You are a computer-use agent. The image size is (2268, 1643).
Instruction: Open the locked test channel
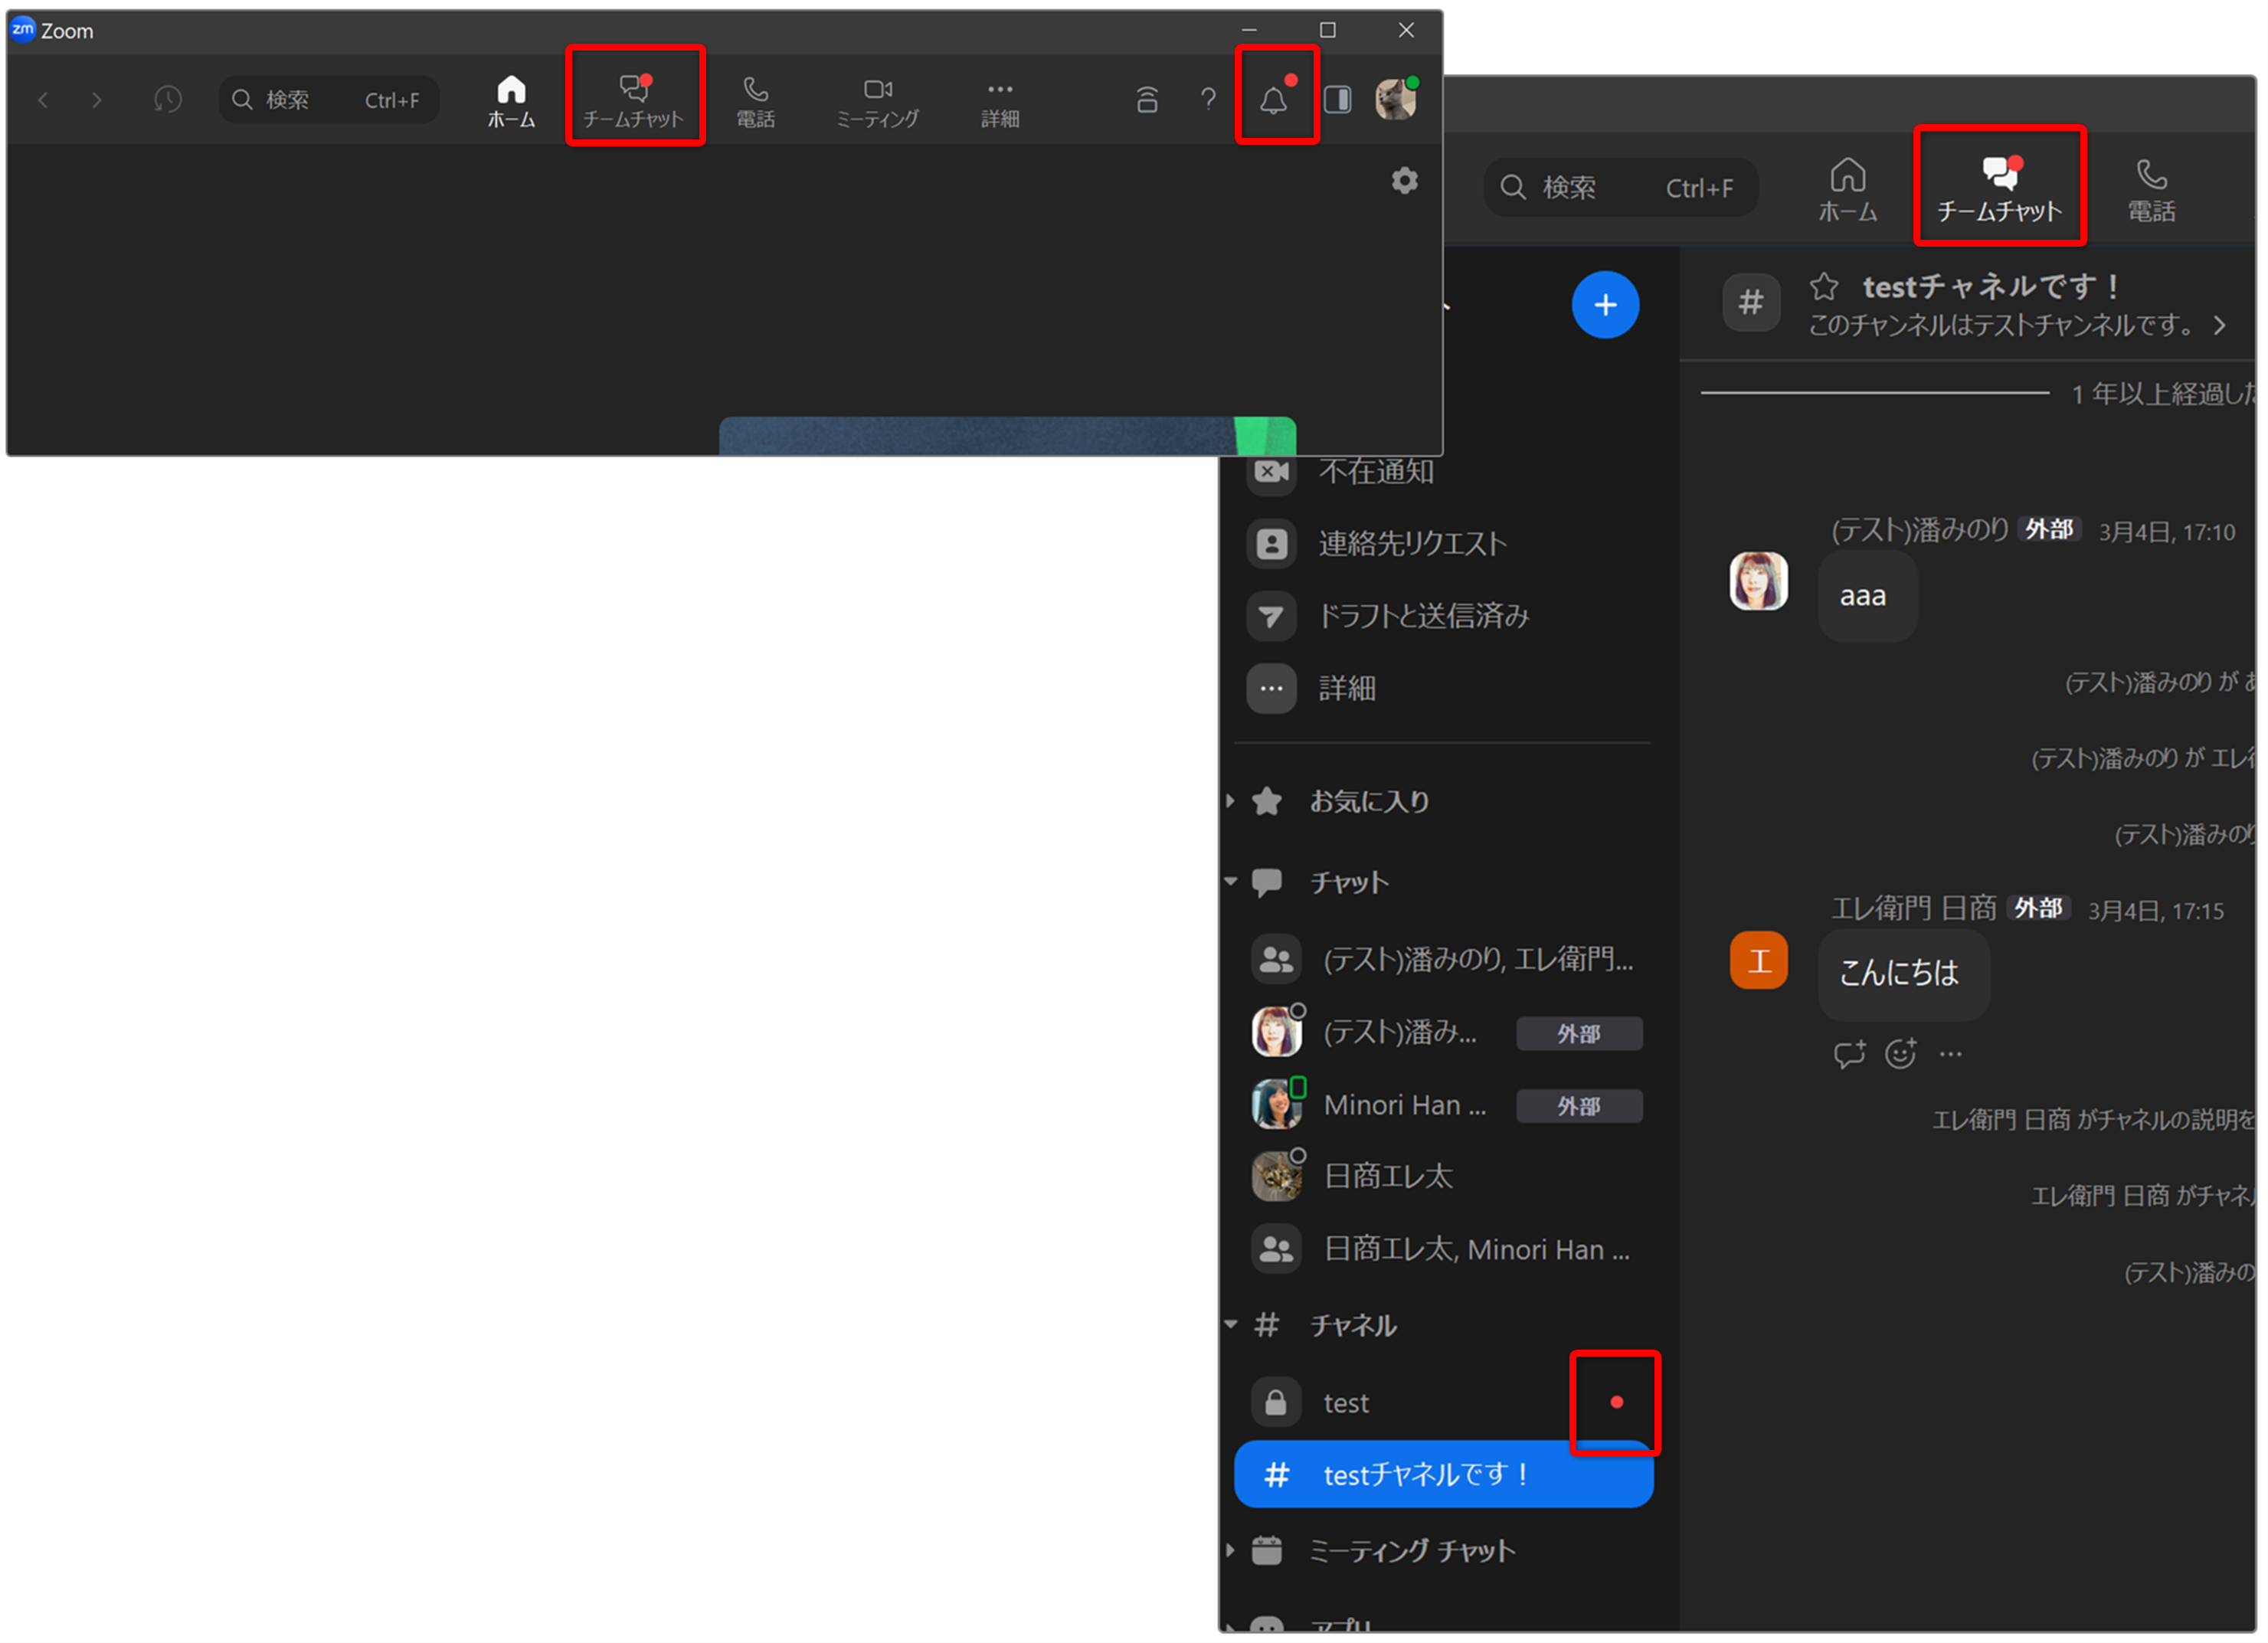(1444, 1403)
